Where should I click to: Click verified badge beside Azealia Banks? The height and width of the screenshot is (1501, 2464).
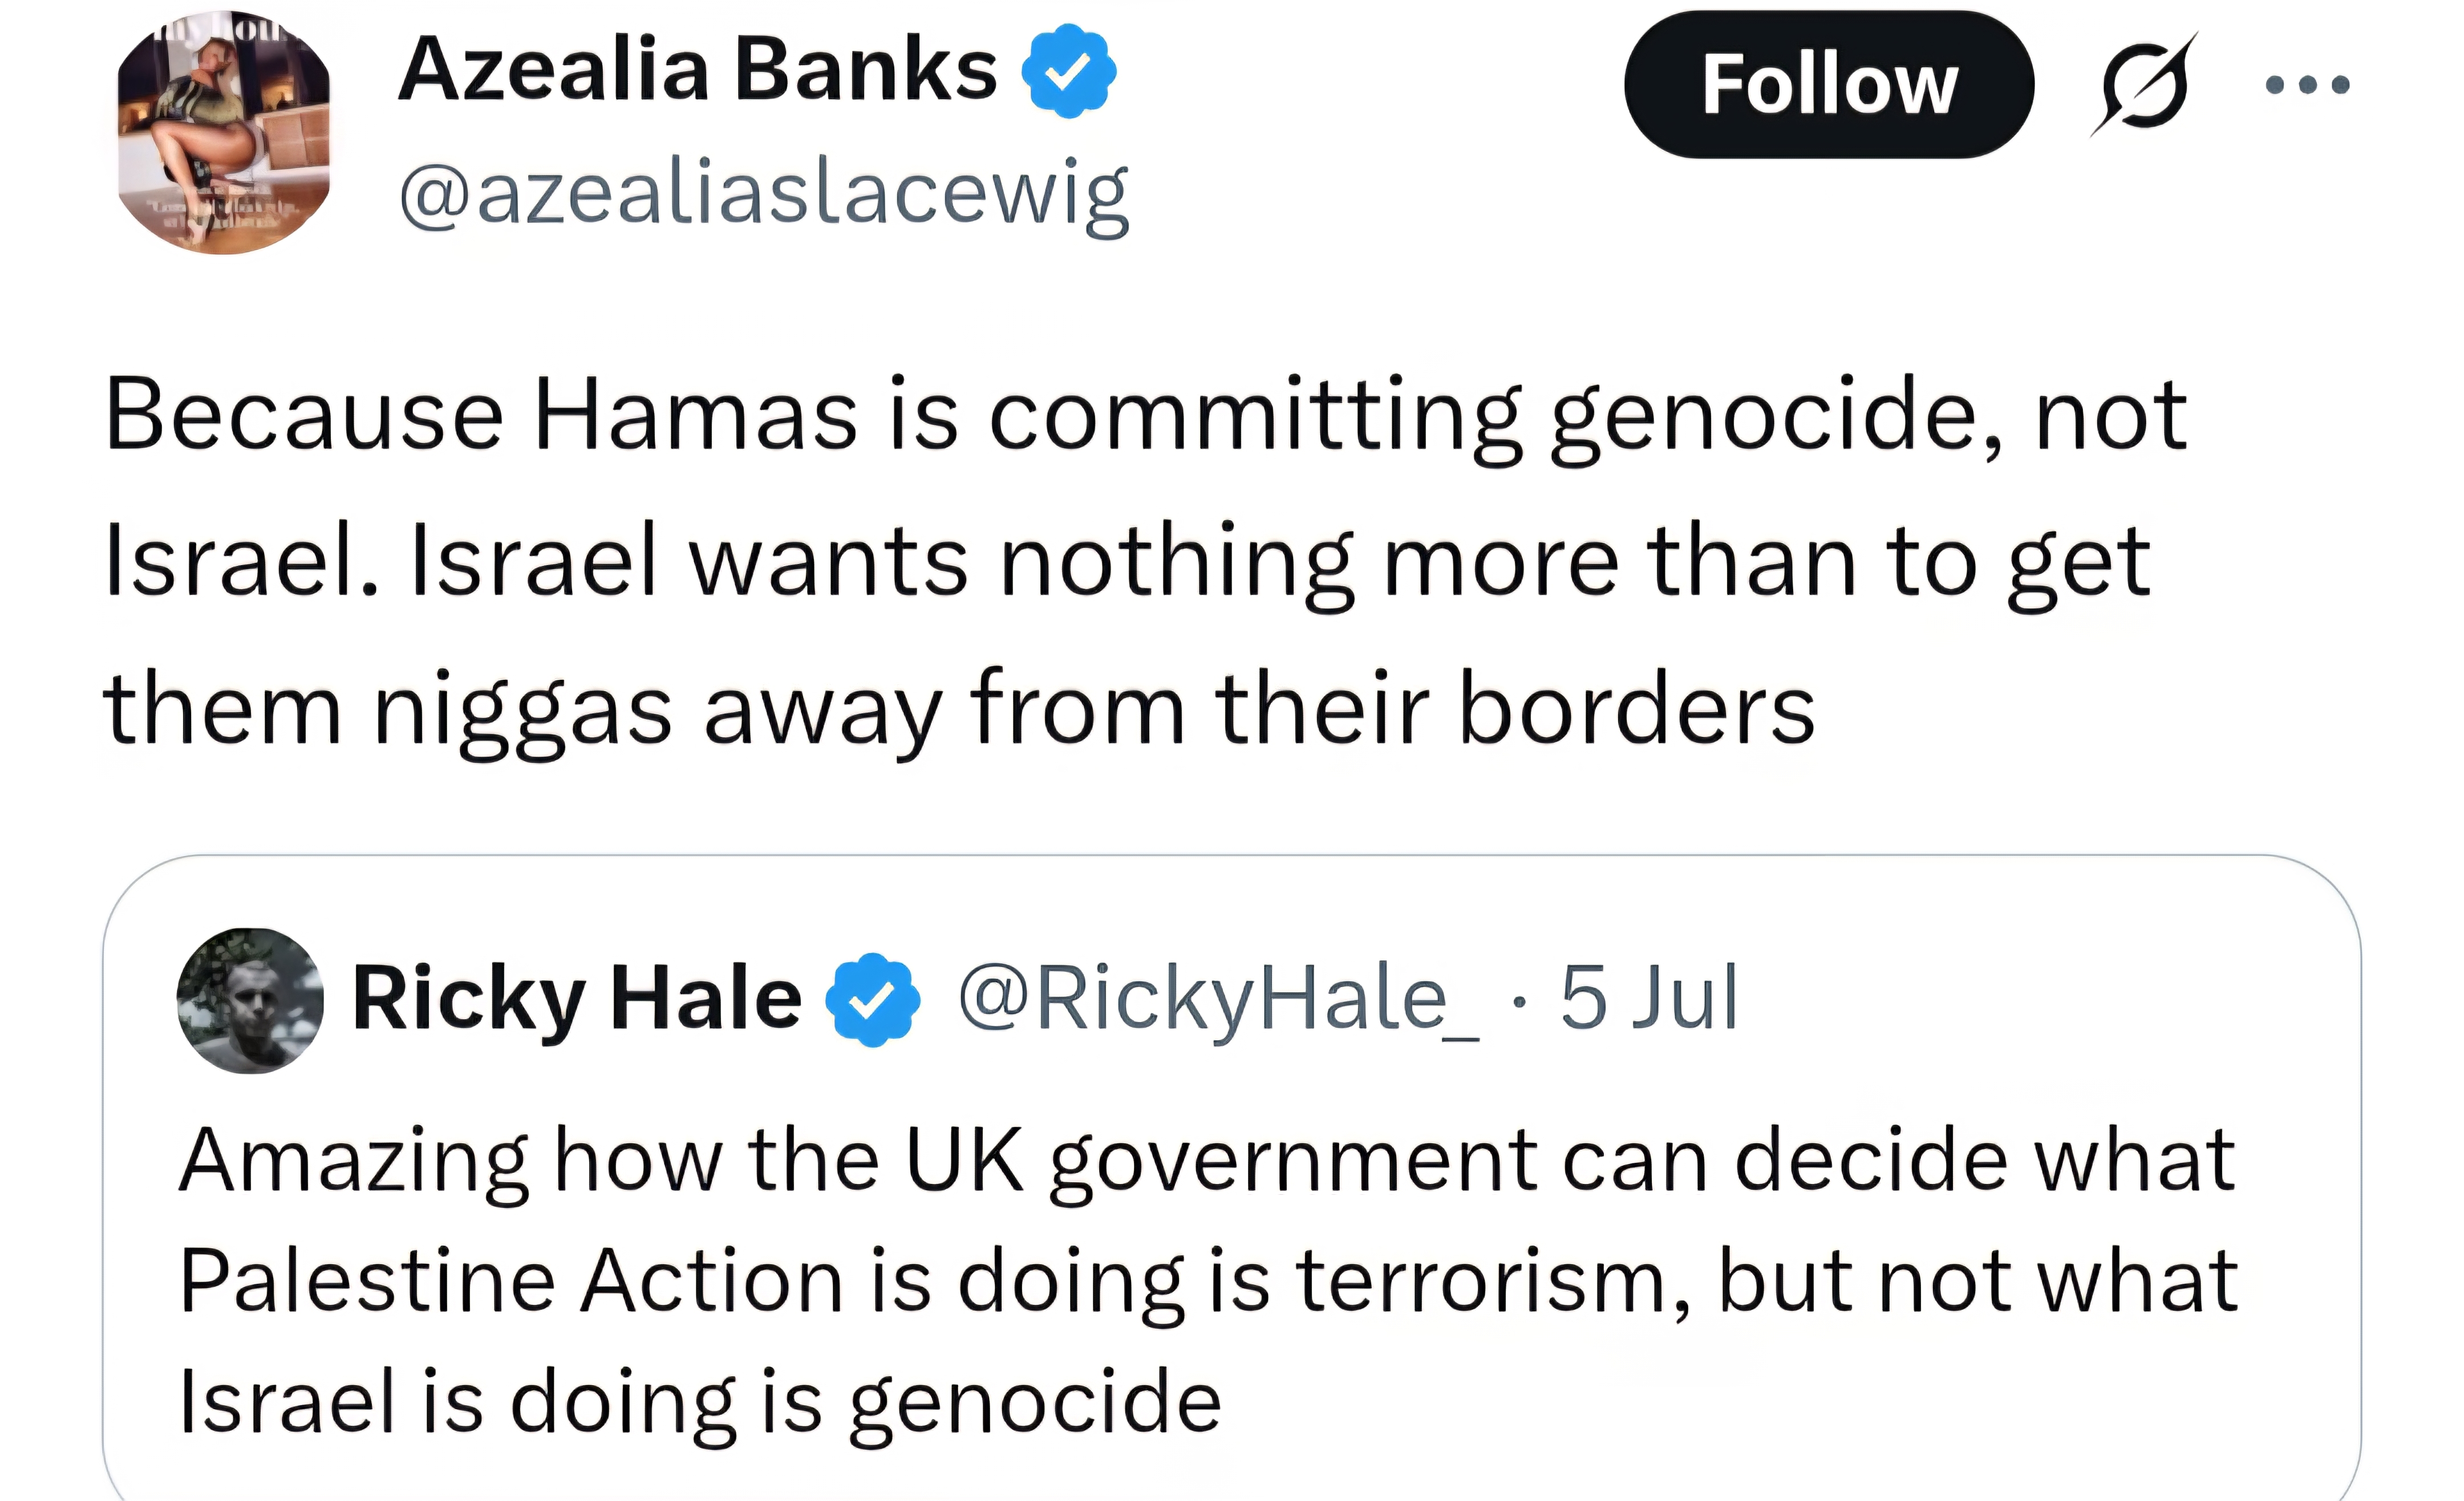[x=1068, y=71]
